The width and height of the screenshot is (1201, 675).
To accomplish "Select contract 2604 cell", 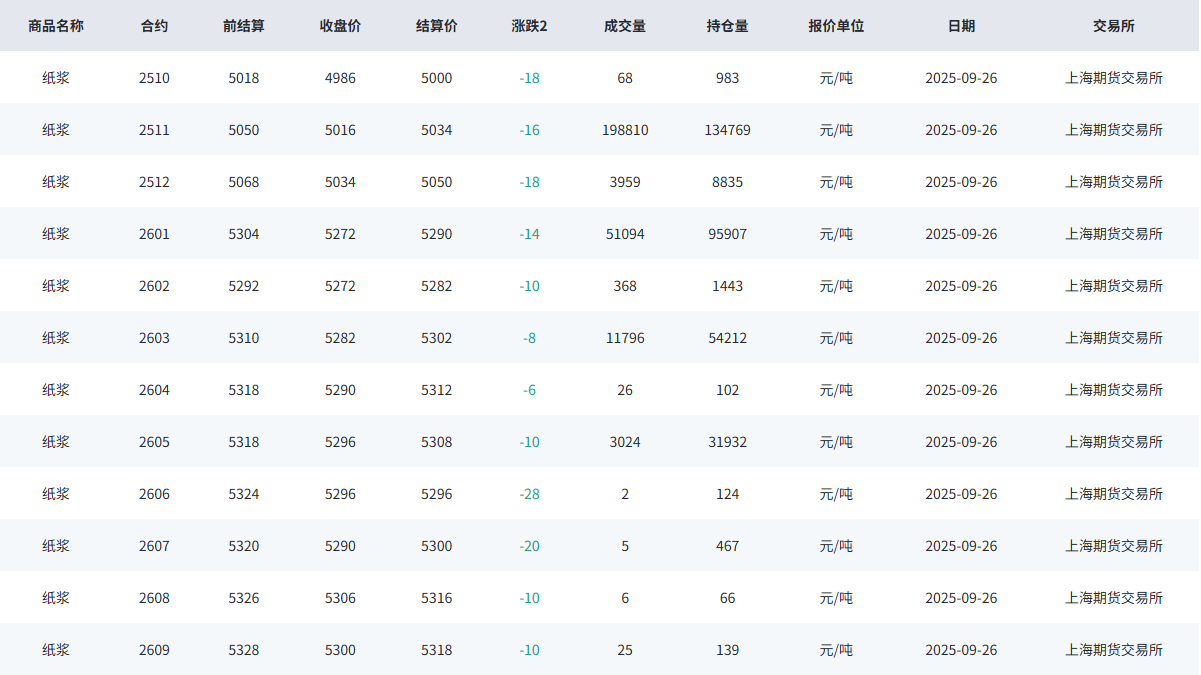I will 154,390.
